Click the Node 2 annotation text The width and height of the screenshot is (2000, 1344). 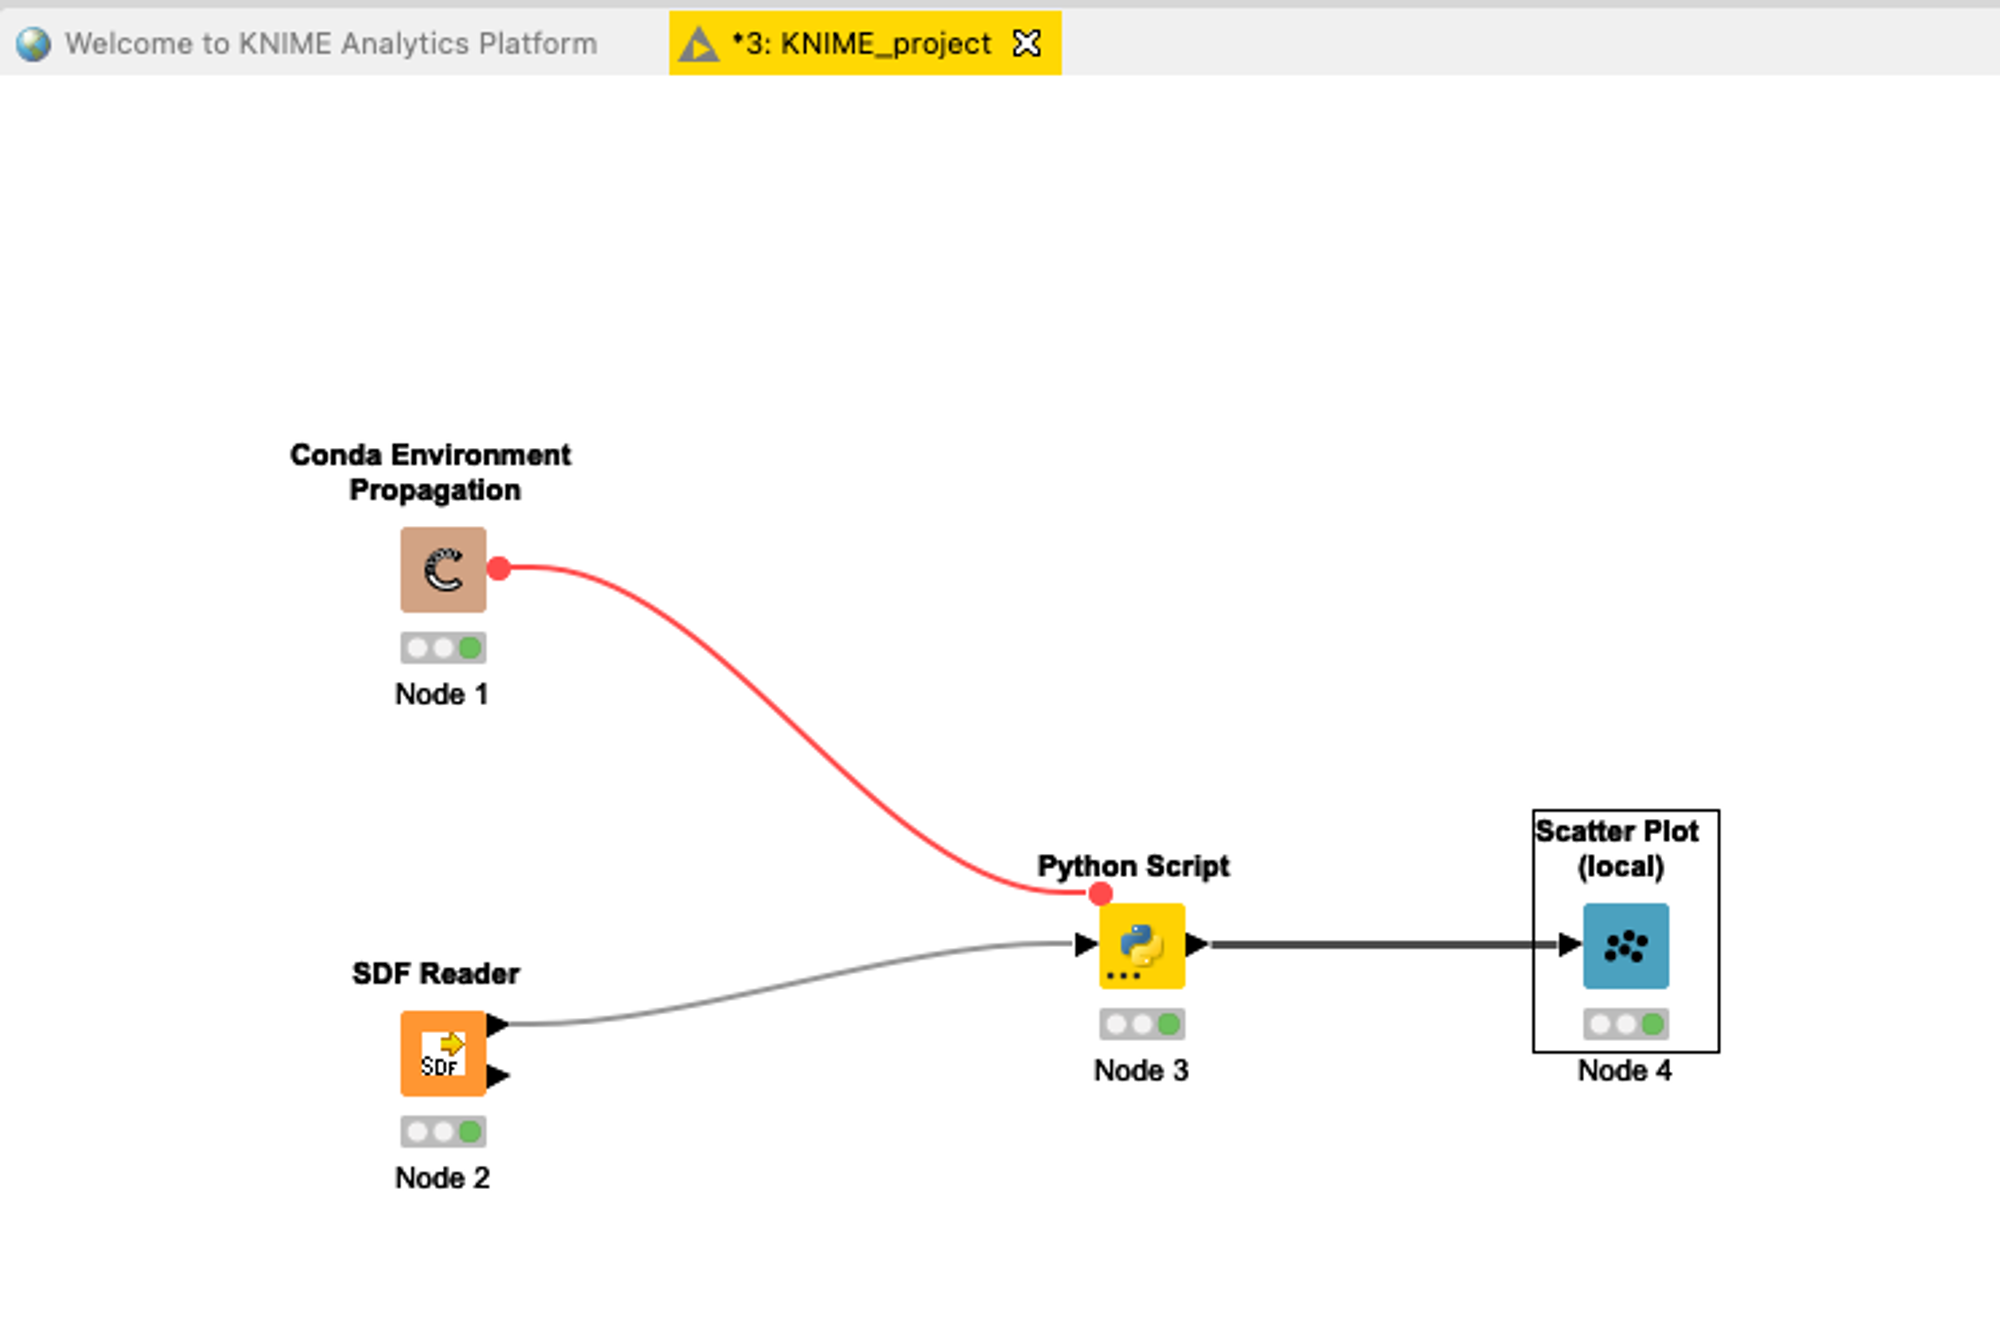442,1178
